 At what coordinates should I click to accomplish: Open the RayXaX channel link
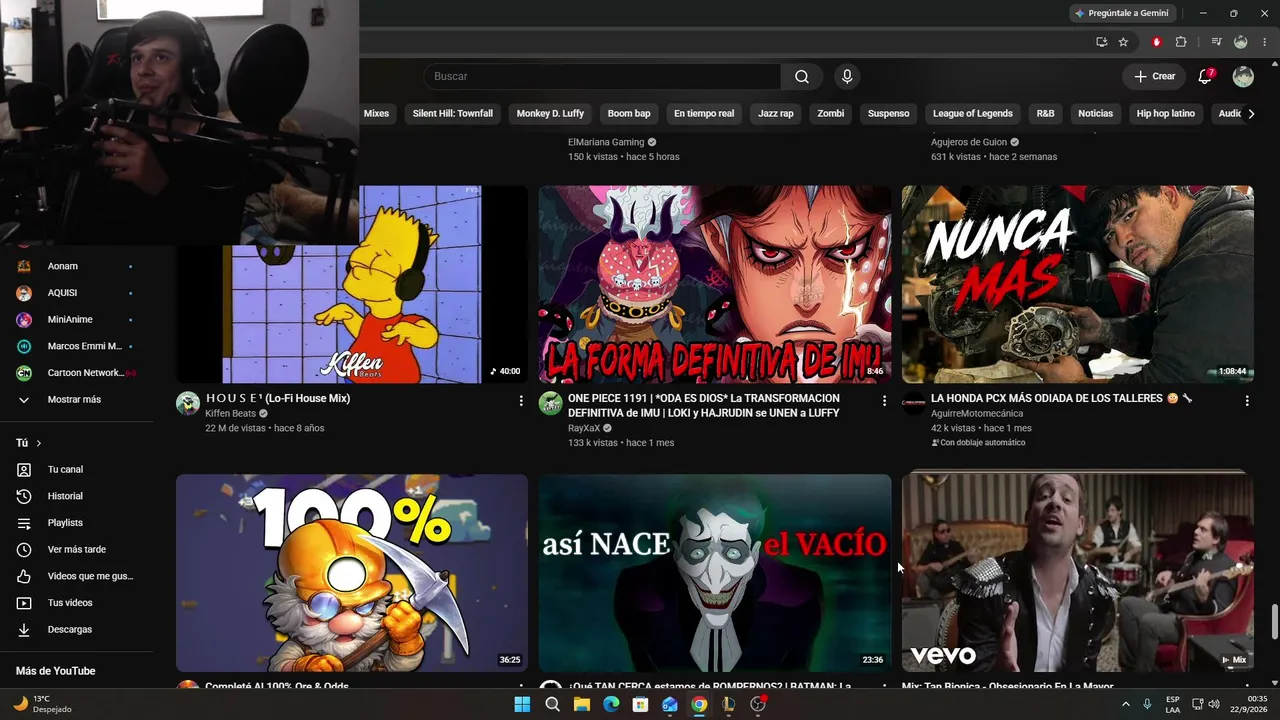coord(583,428)
